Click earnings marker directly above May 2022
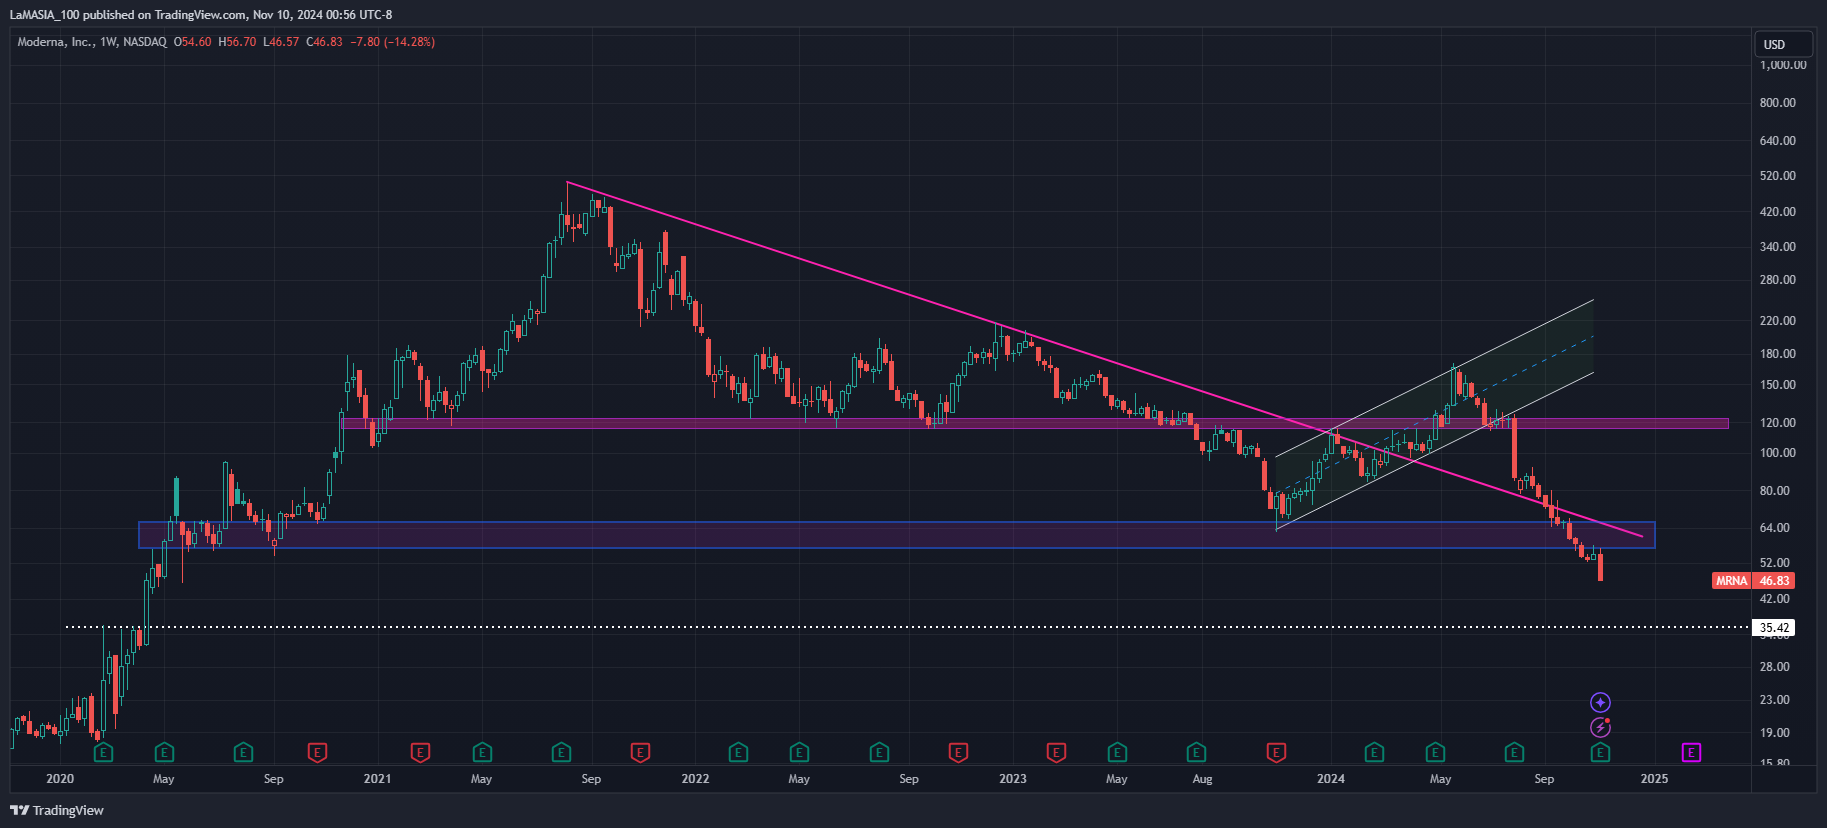Viewport: 1827px width, 828px height. 799,752
